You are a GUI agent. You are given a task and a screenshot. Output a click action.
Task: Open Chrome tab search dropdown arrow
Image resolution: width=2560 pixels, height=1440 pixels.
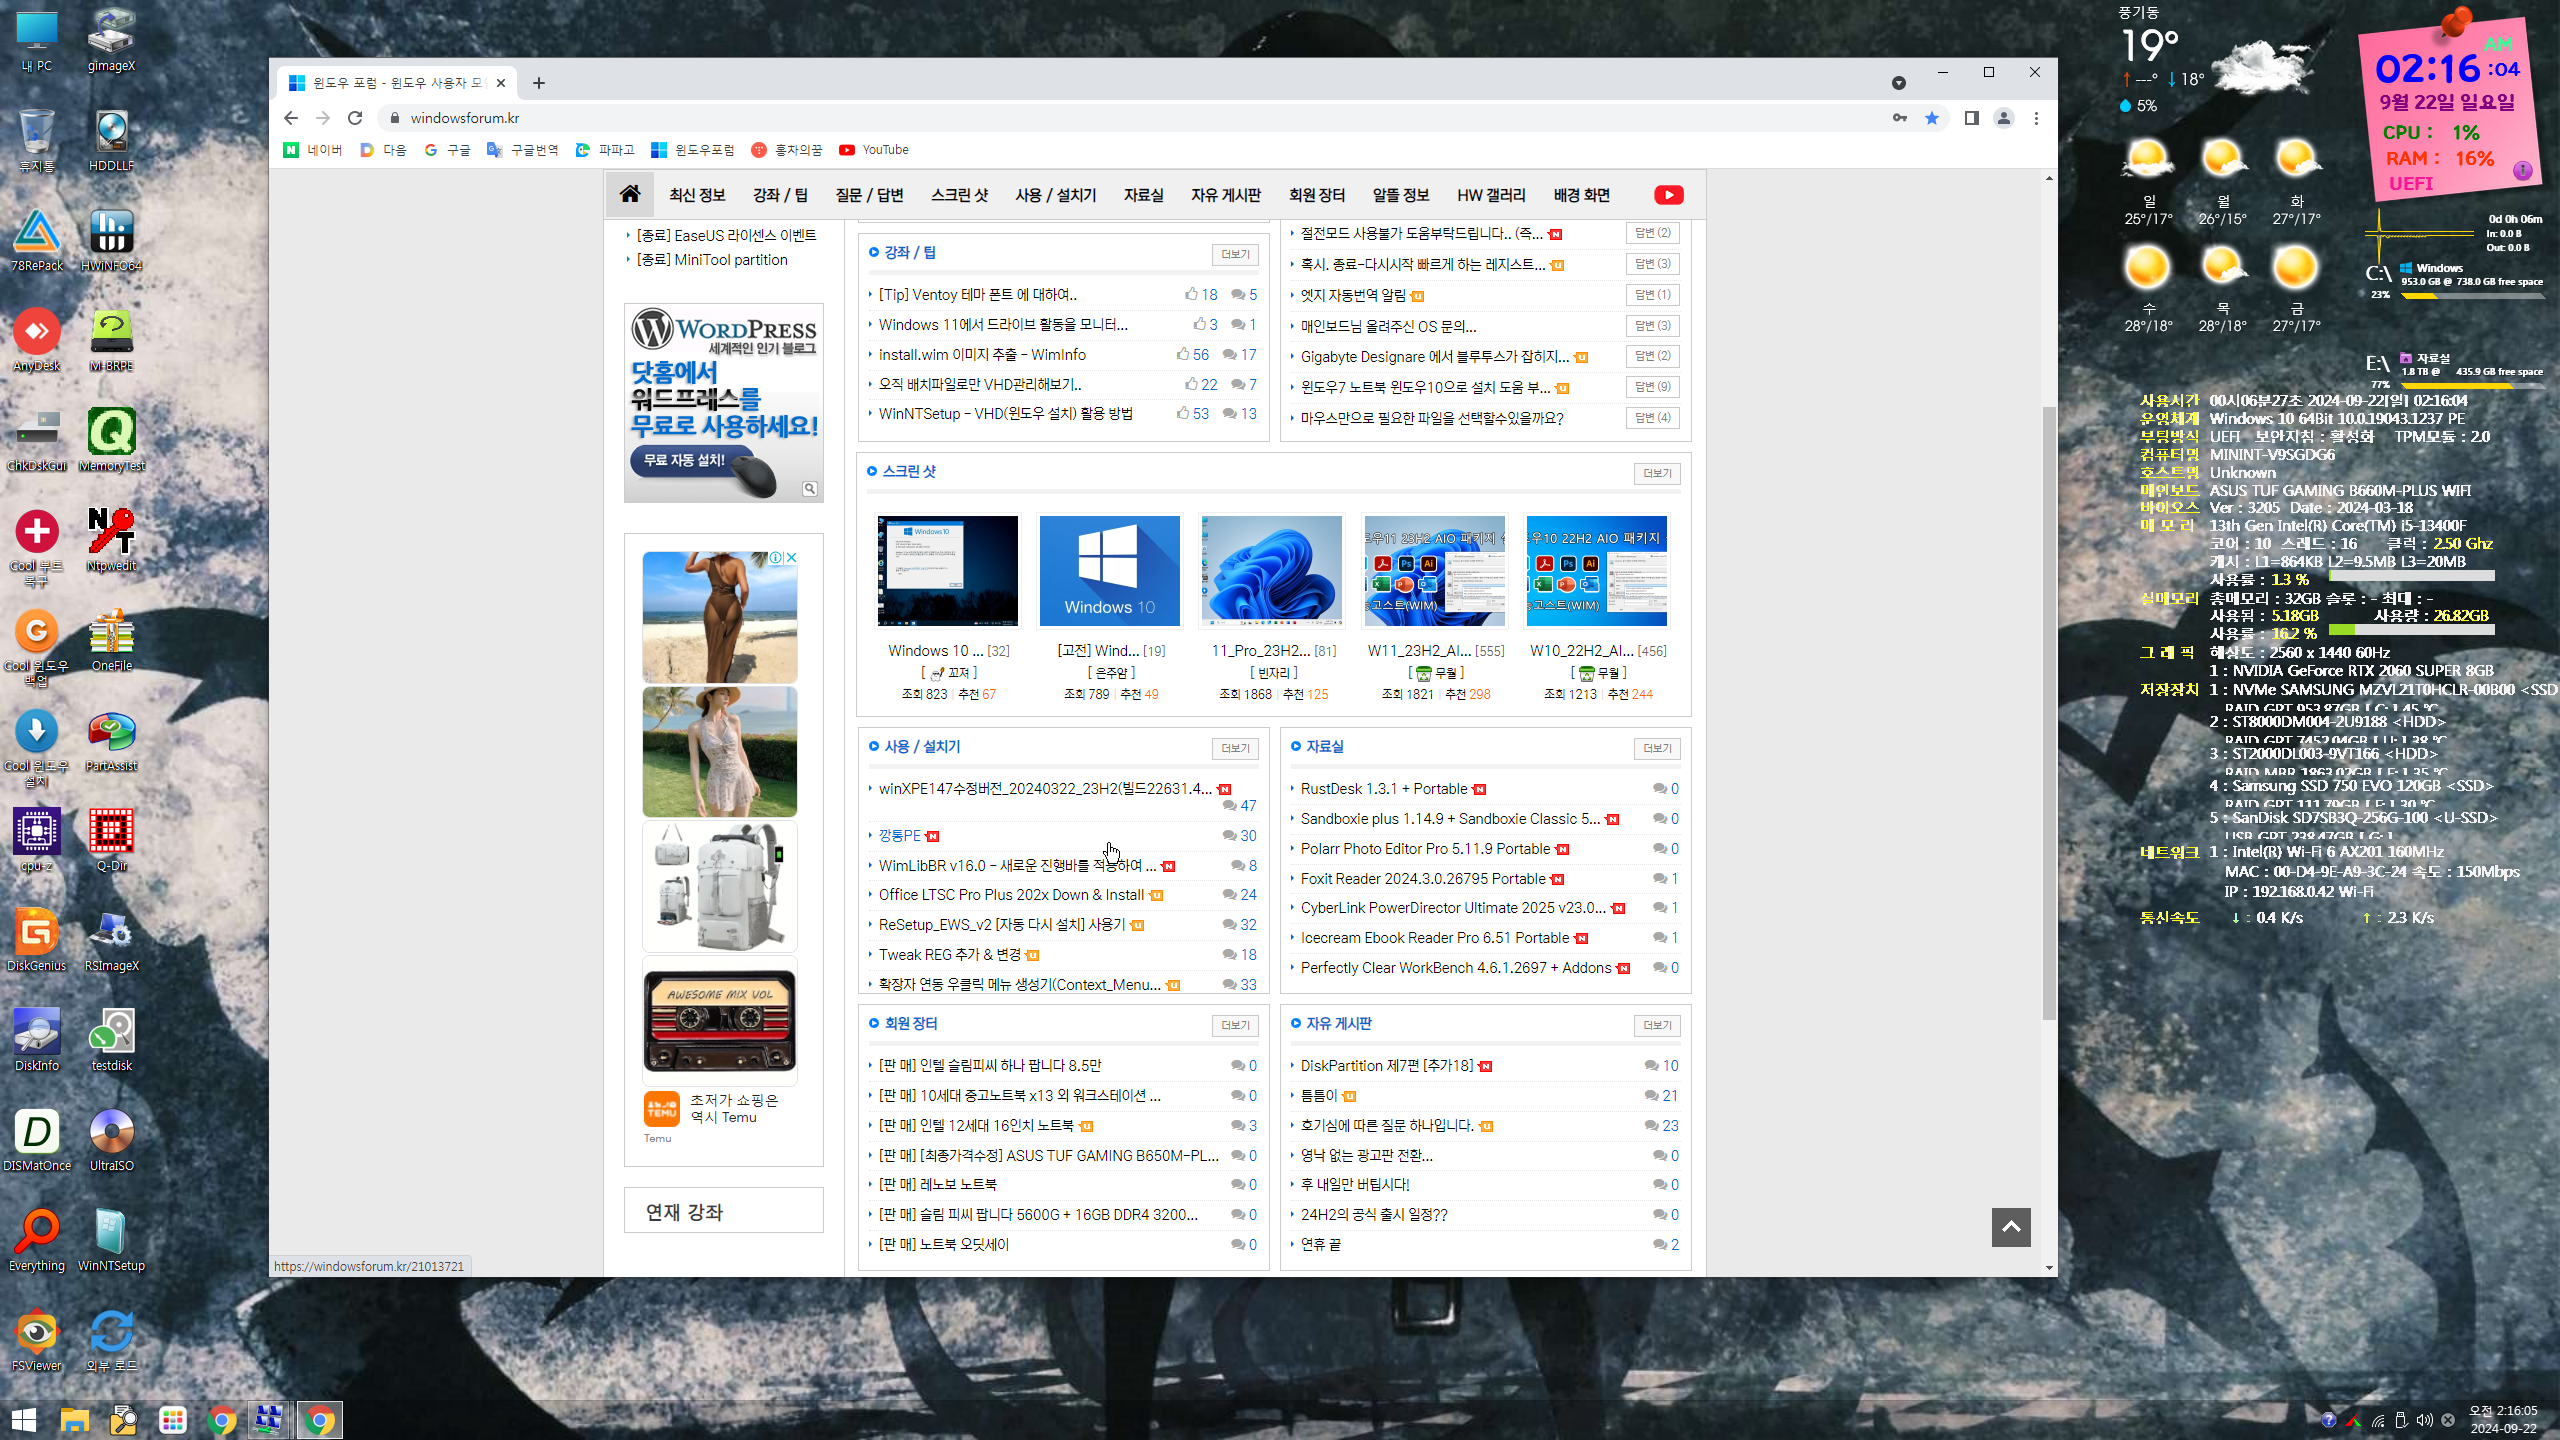pos(1898,83)
